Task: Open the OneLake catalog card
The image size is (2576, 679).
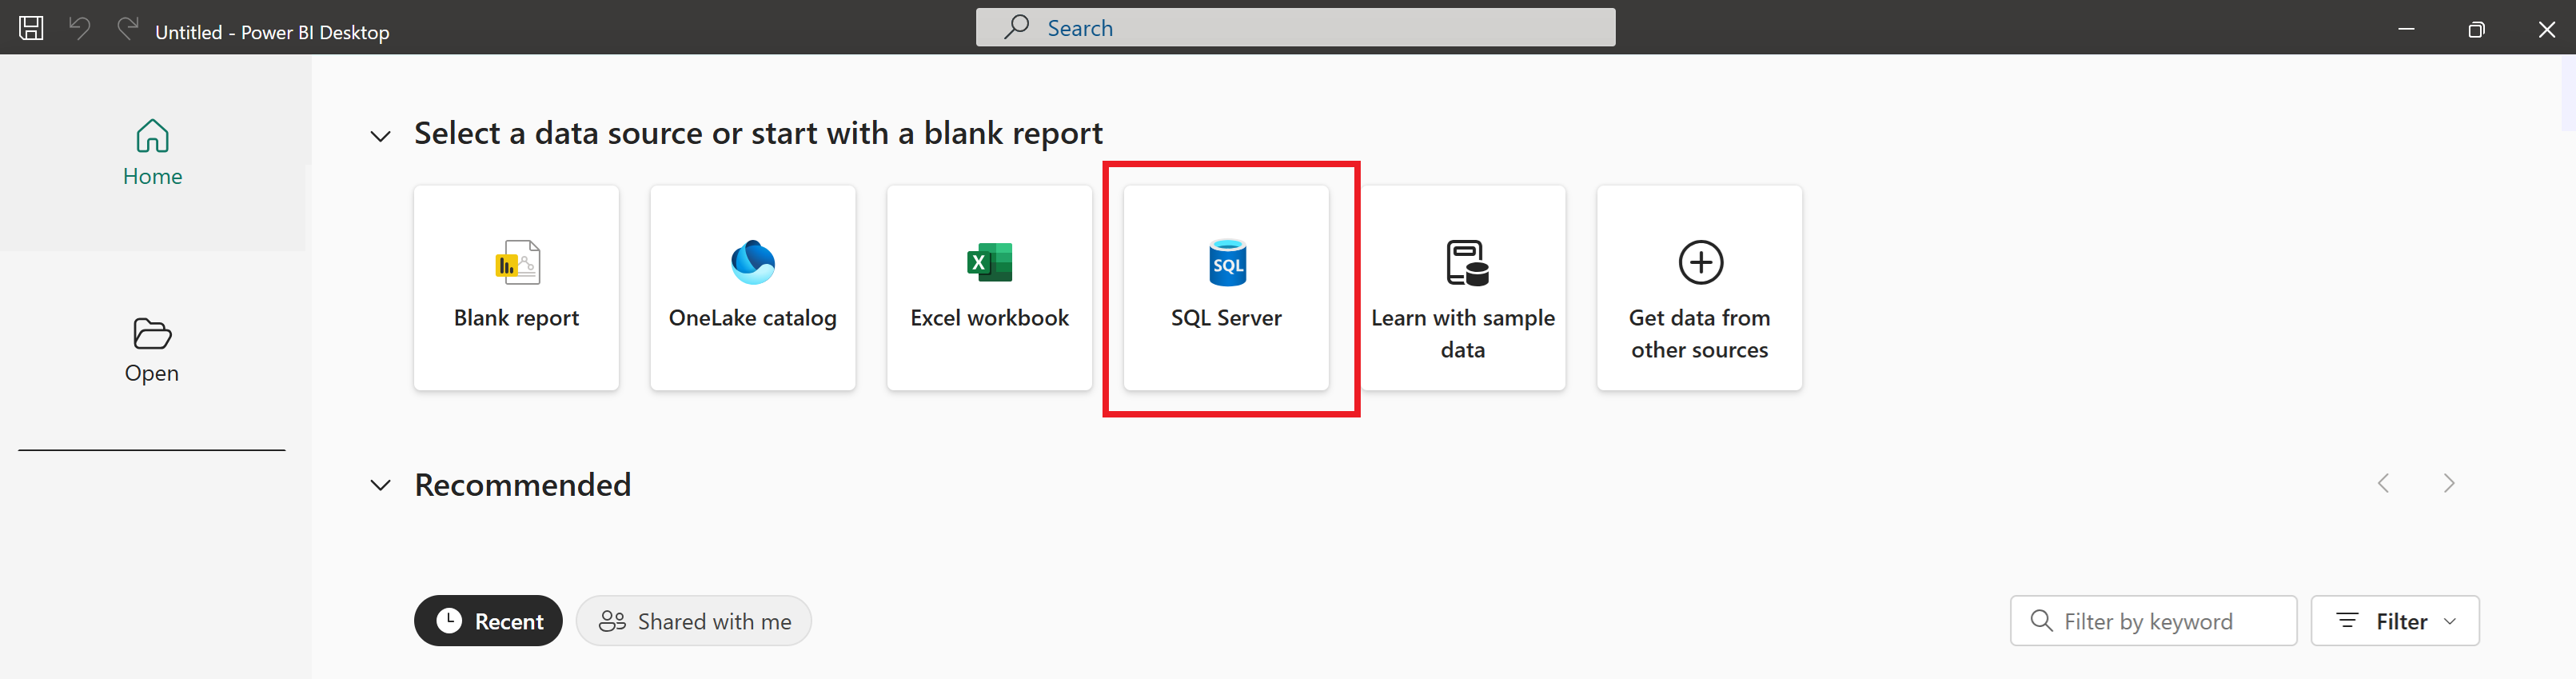Action: tap(753, 288)
